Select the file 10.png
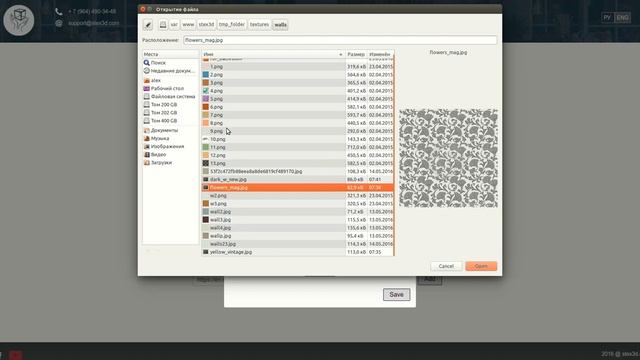Viewport: 640px width, 360px height. (297, 139)
